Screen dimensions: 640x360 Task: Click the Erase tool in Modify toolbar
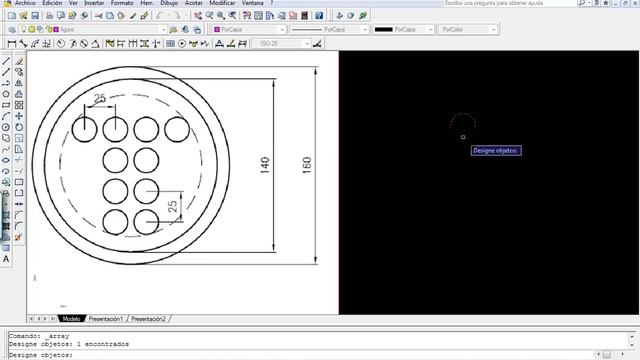coord(19,61)
